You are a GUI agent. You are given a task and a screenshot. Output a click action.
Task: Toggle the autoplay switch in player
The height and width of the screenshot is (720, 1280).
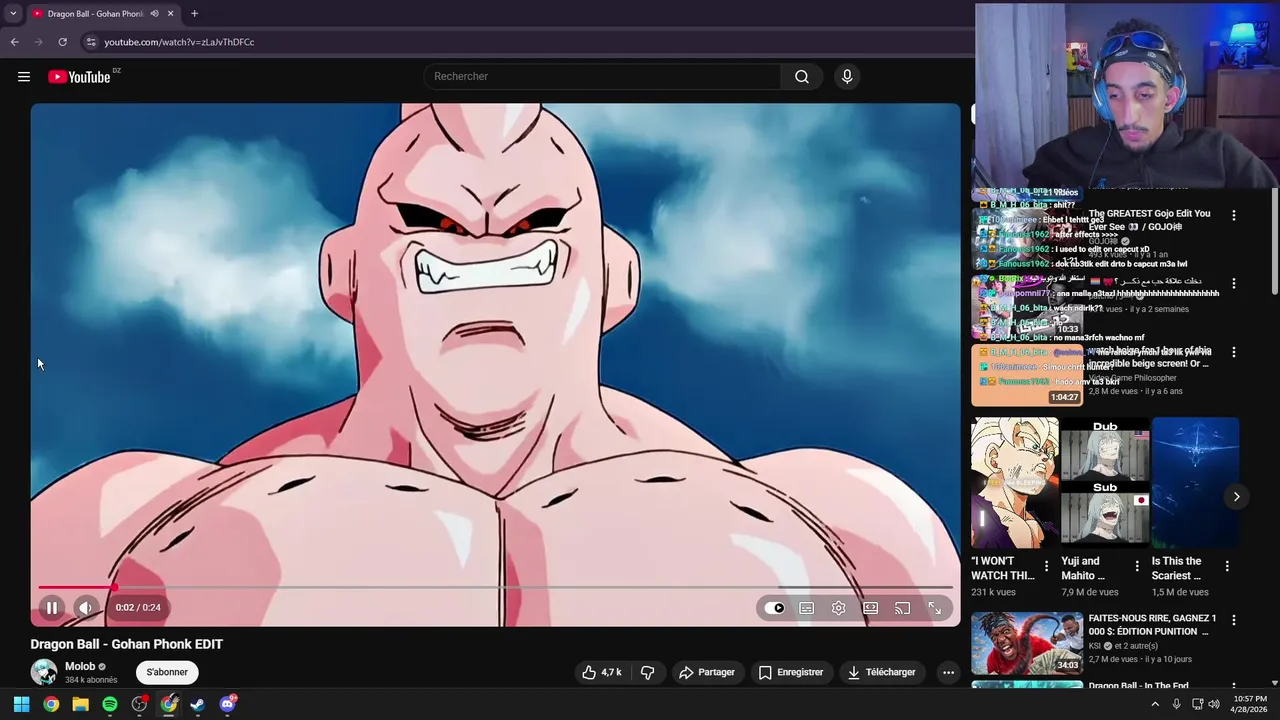pos(775,608)
